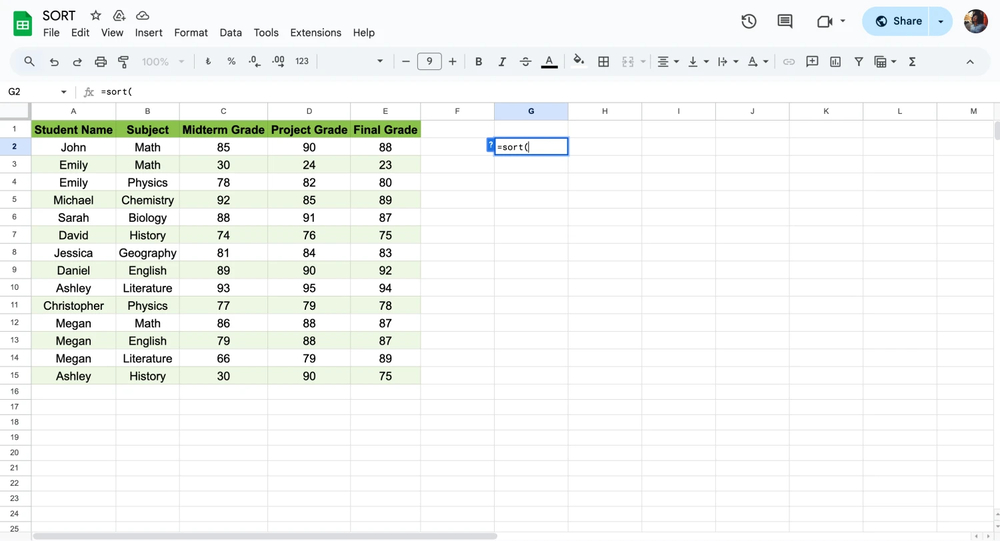Viewport: 1000px width, 541px height.
Task: Open the Data menu
Action: click(230, 33)
